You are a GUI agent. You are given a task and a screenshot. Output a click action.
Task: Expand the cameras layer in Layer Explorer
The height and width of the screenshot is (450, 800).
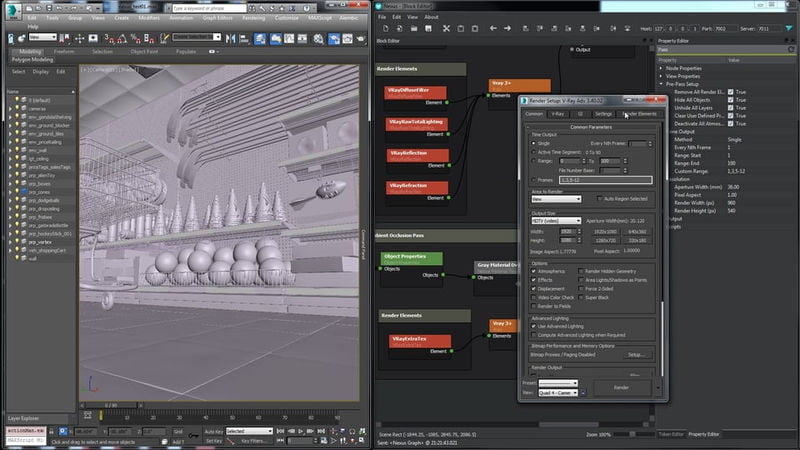pyautogui.click(x=11, y=110)
